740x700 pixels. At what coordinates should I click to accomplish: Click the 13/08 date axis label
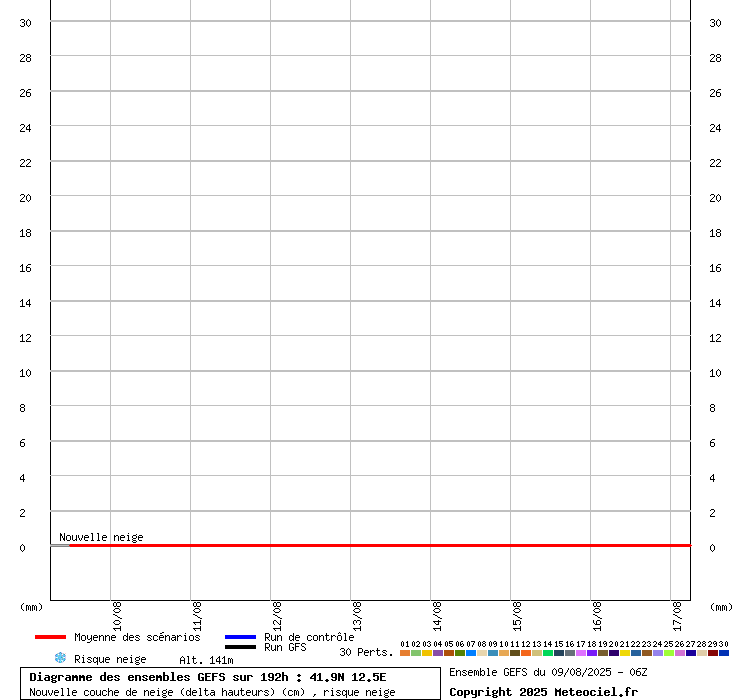click(x=357, y=616)
